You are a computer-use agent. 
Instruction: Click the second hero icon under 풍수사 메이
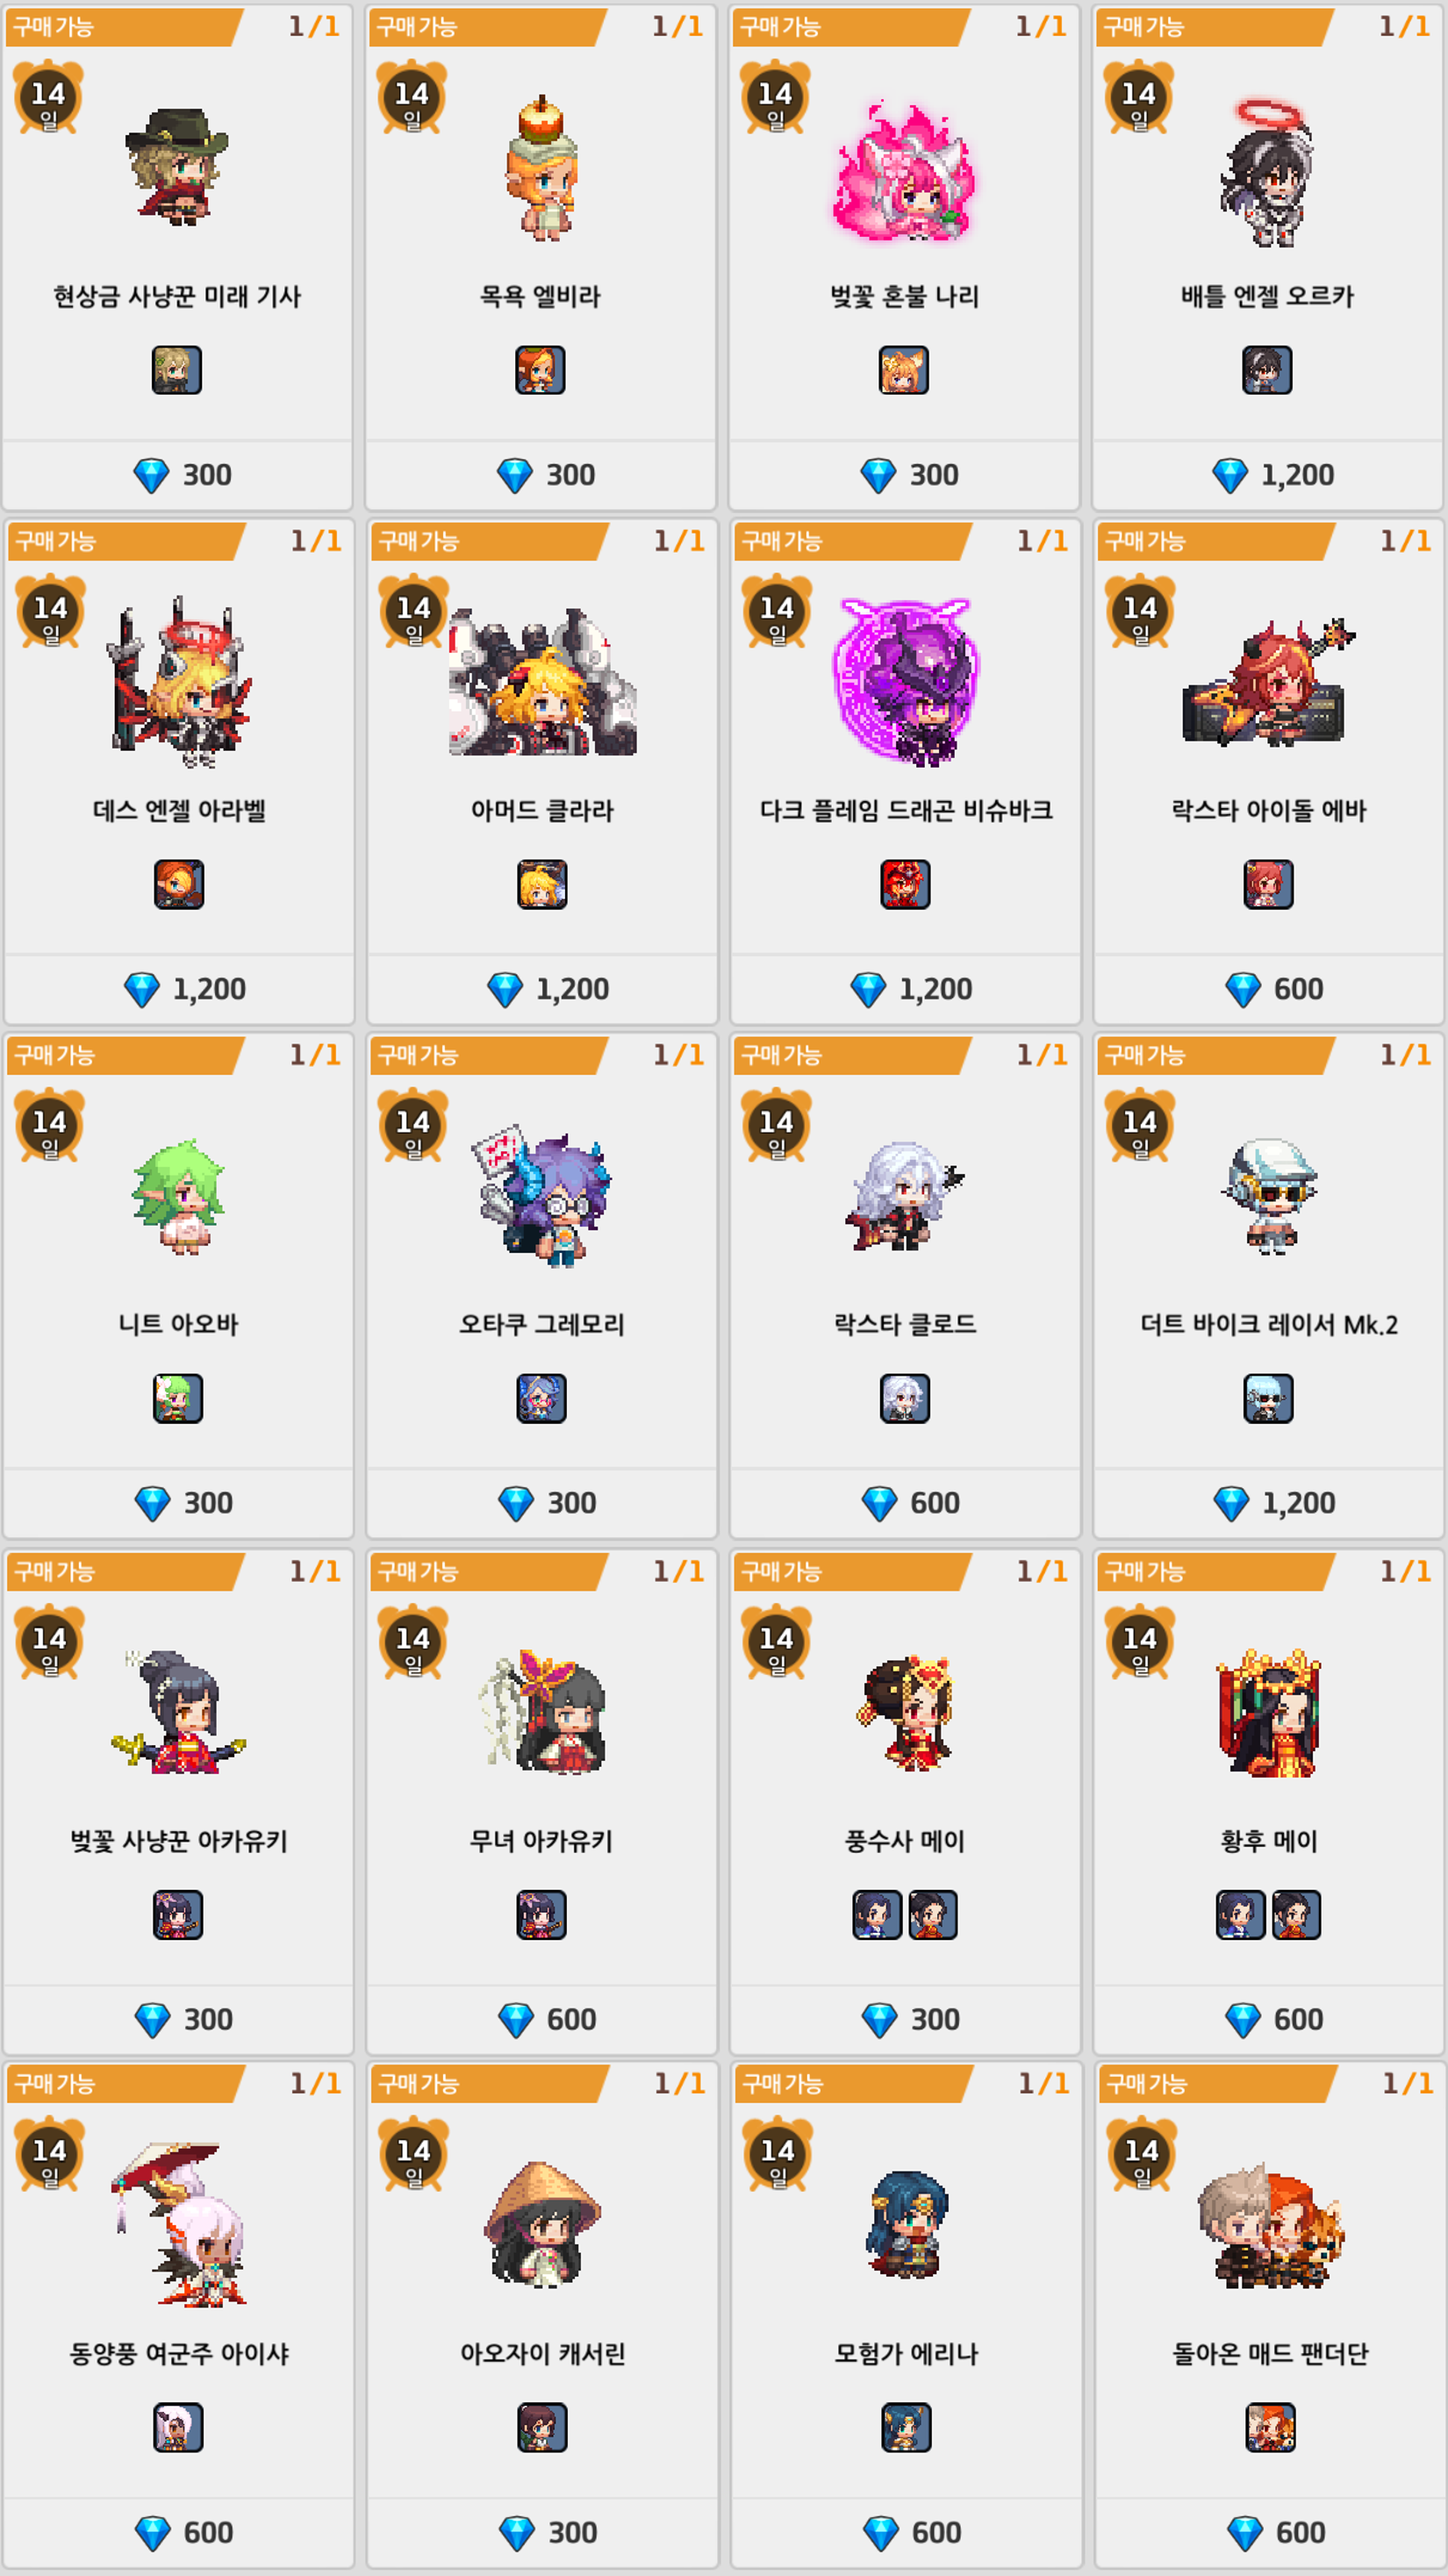click(x=933, y=1915)
